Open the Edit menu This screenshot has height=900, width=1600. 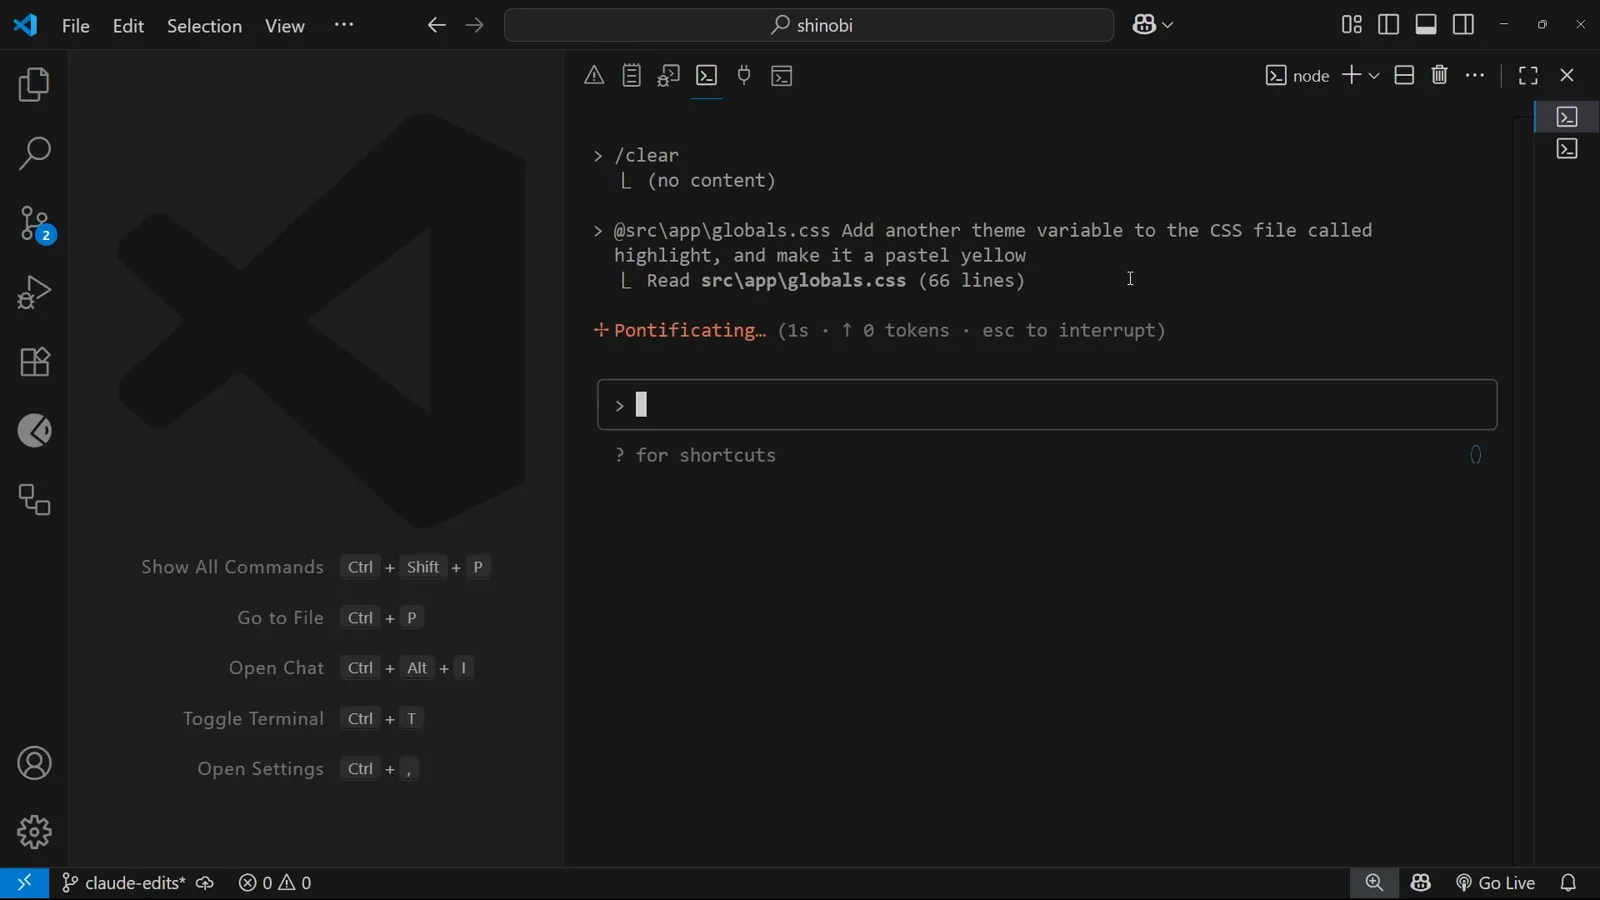tap(128, 26)
